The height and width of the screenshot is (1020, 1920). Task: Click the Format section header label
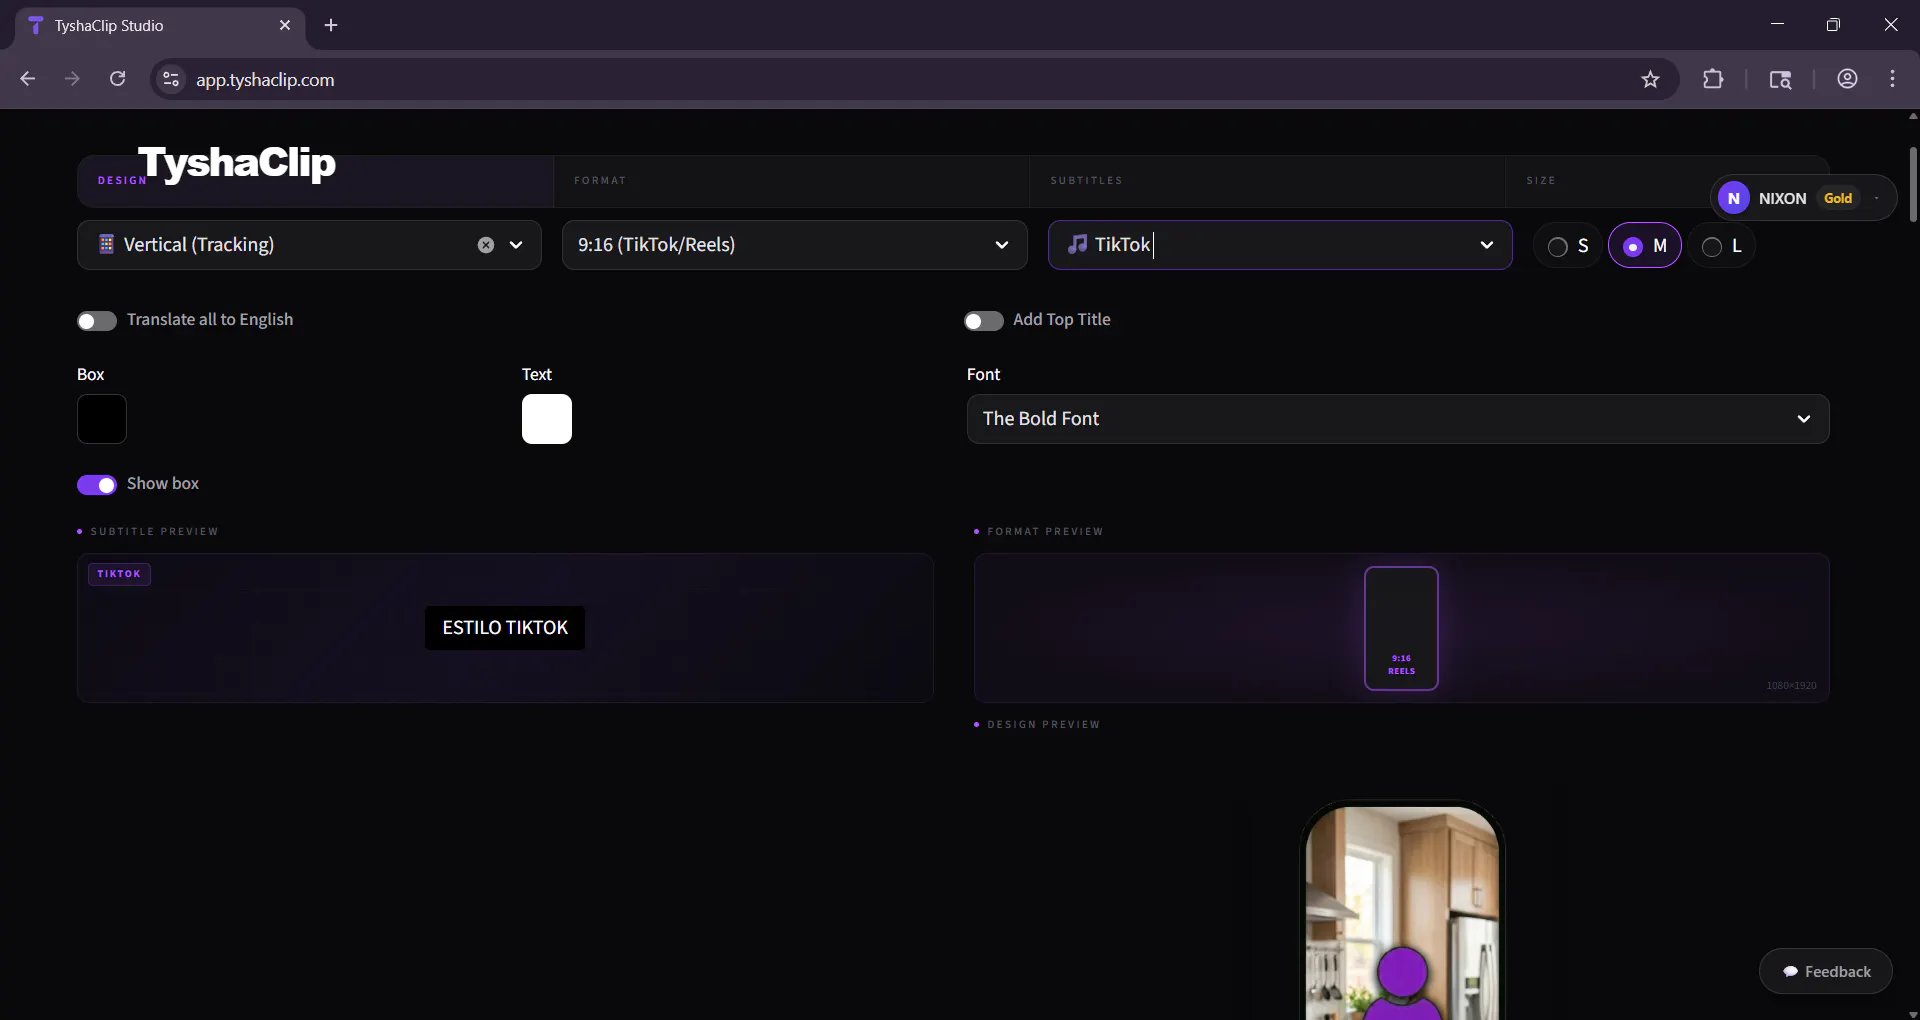click(x=600, y=181)
